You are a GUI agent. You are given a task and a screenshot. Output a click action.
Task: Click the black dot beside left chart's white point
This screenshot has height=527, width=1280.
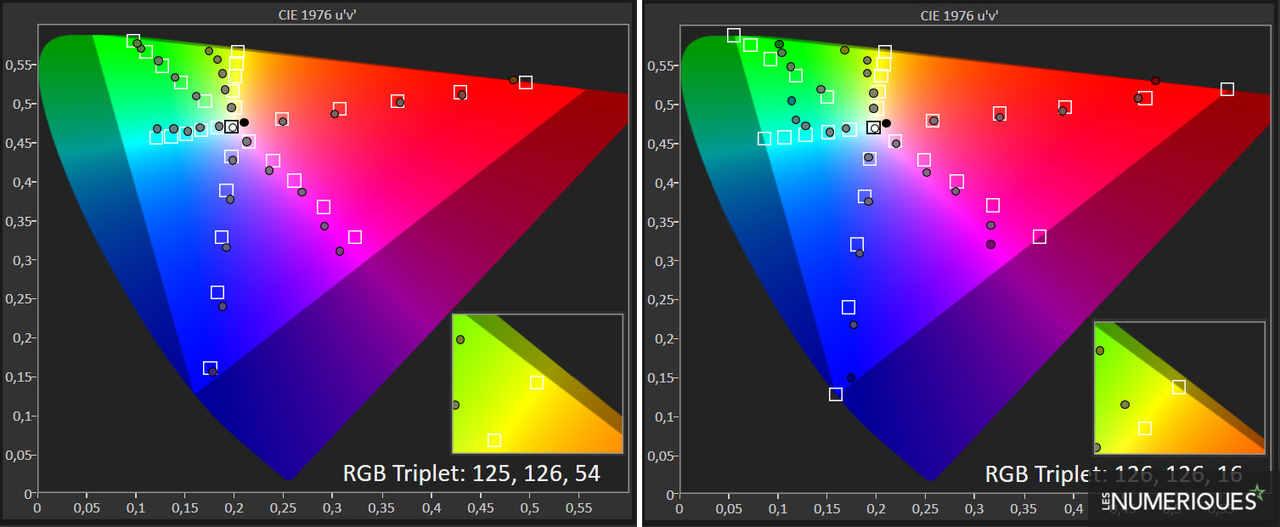pos(244,122)
